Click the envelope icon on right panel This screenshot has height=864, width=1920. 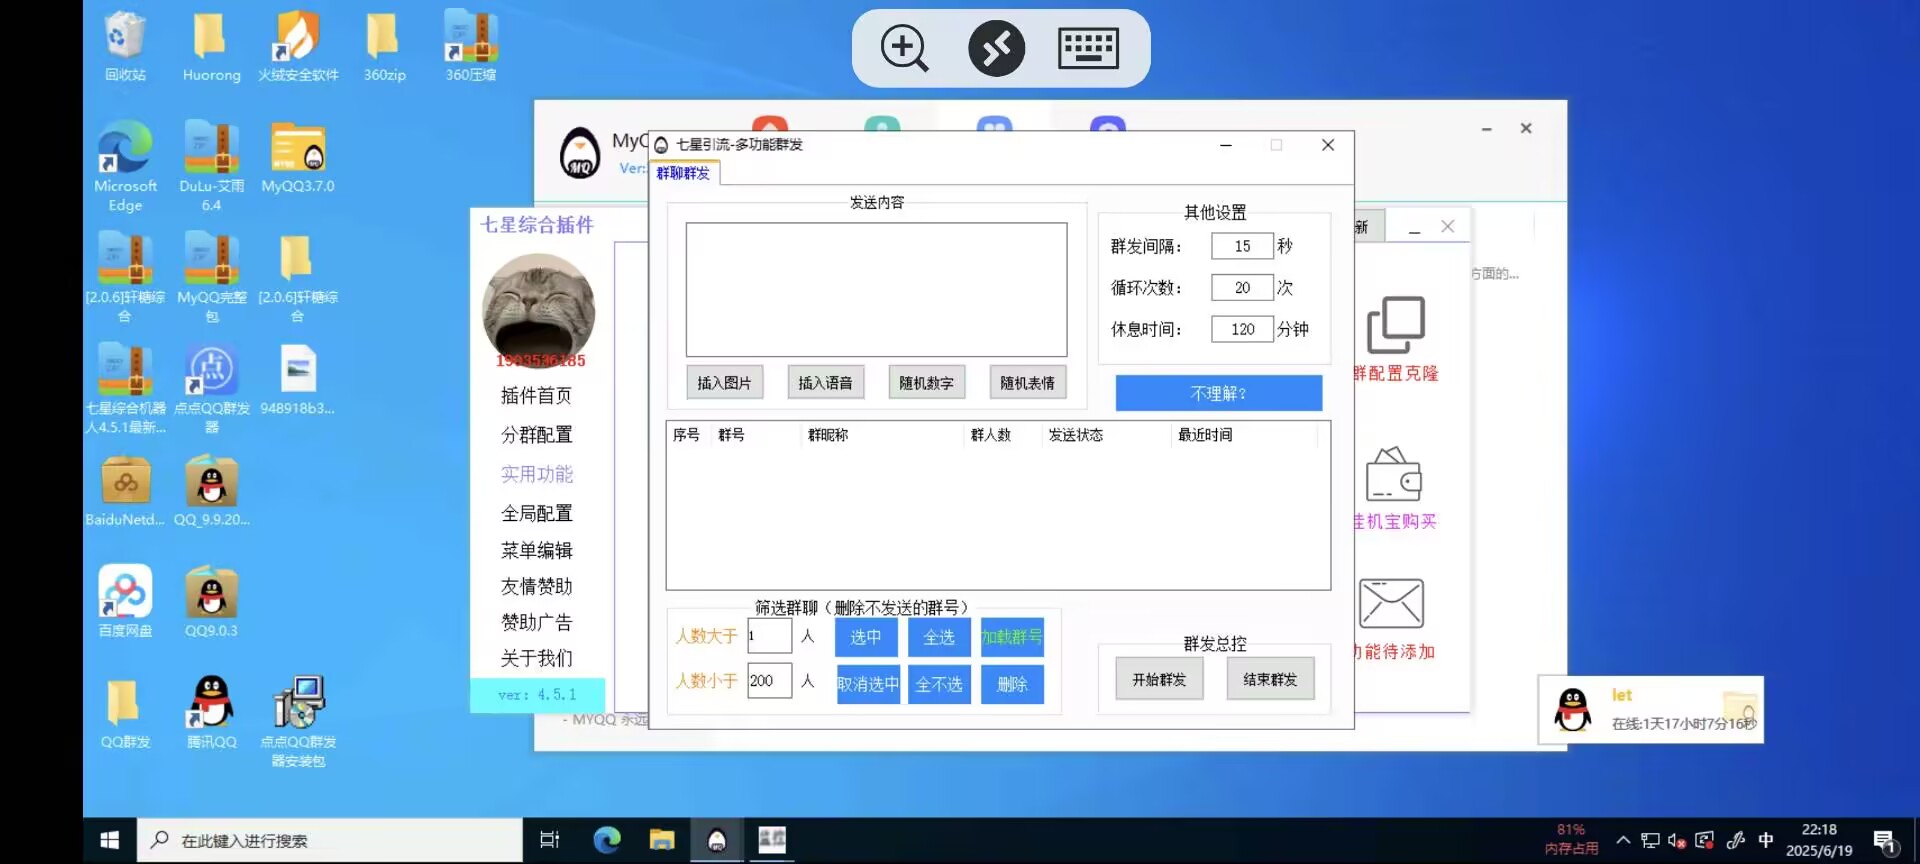click(x=1391, y=604)
